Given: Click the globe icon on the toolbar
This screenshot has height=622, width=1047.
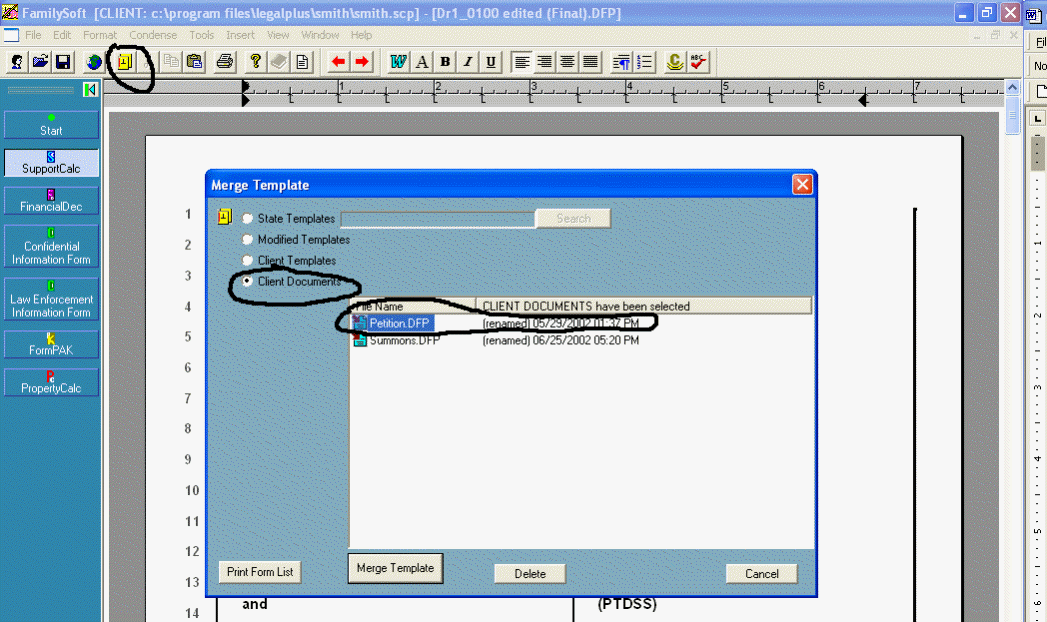Looking at the screenshot, I should 92,61.
